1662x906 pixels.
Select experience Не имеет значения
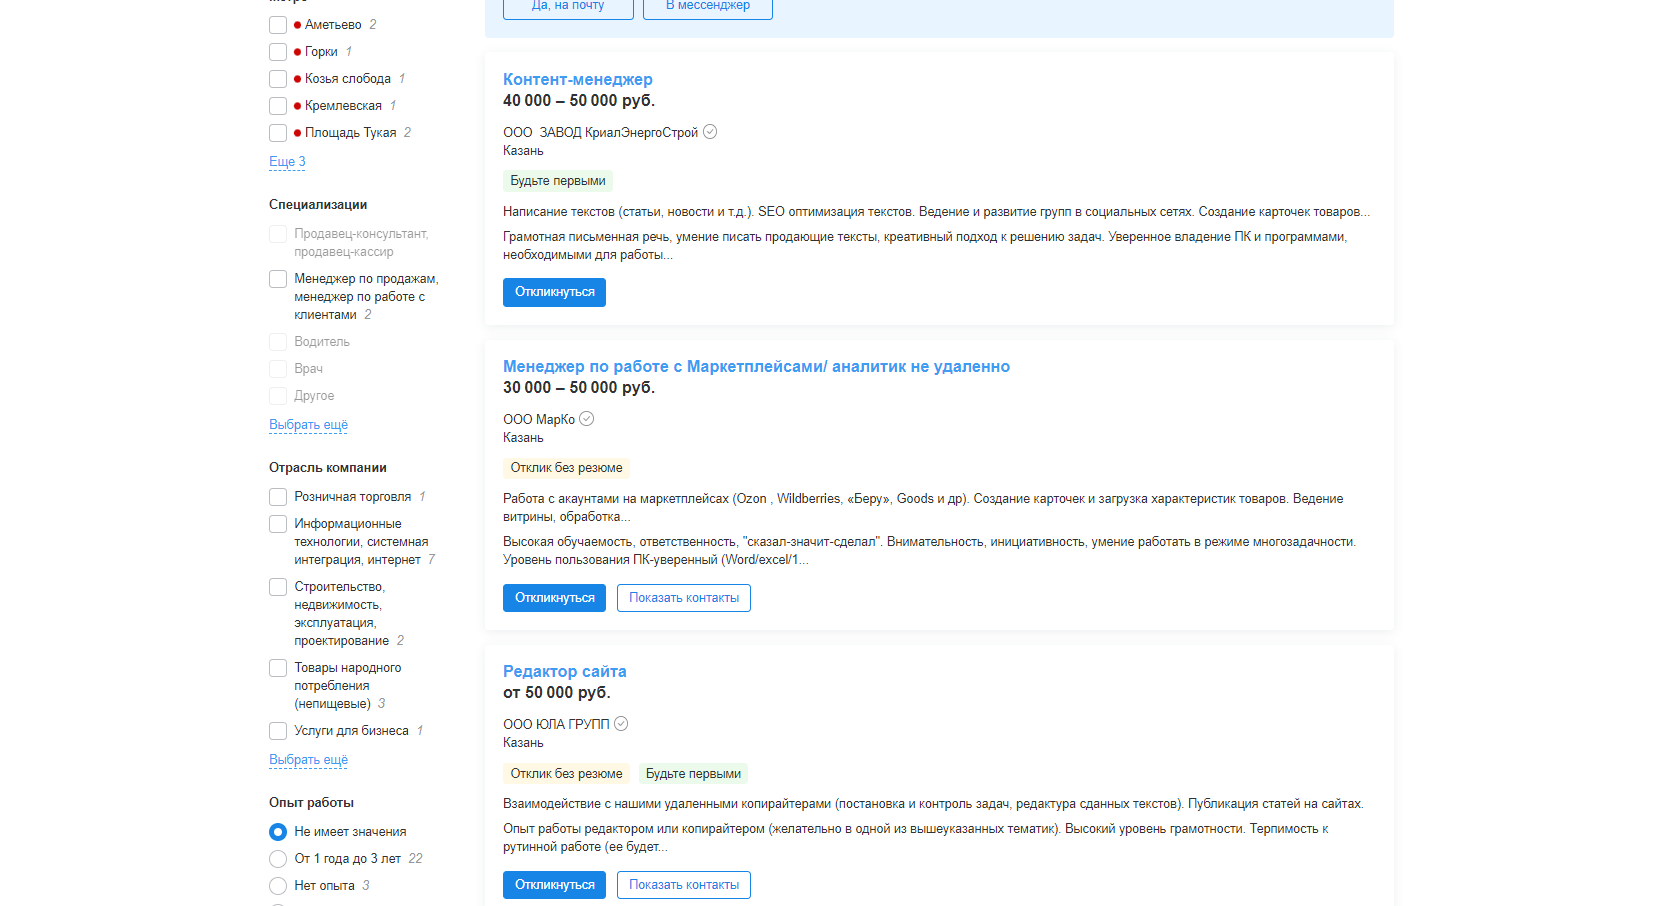(278, 832)
